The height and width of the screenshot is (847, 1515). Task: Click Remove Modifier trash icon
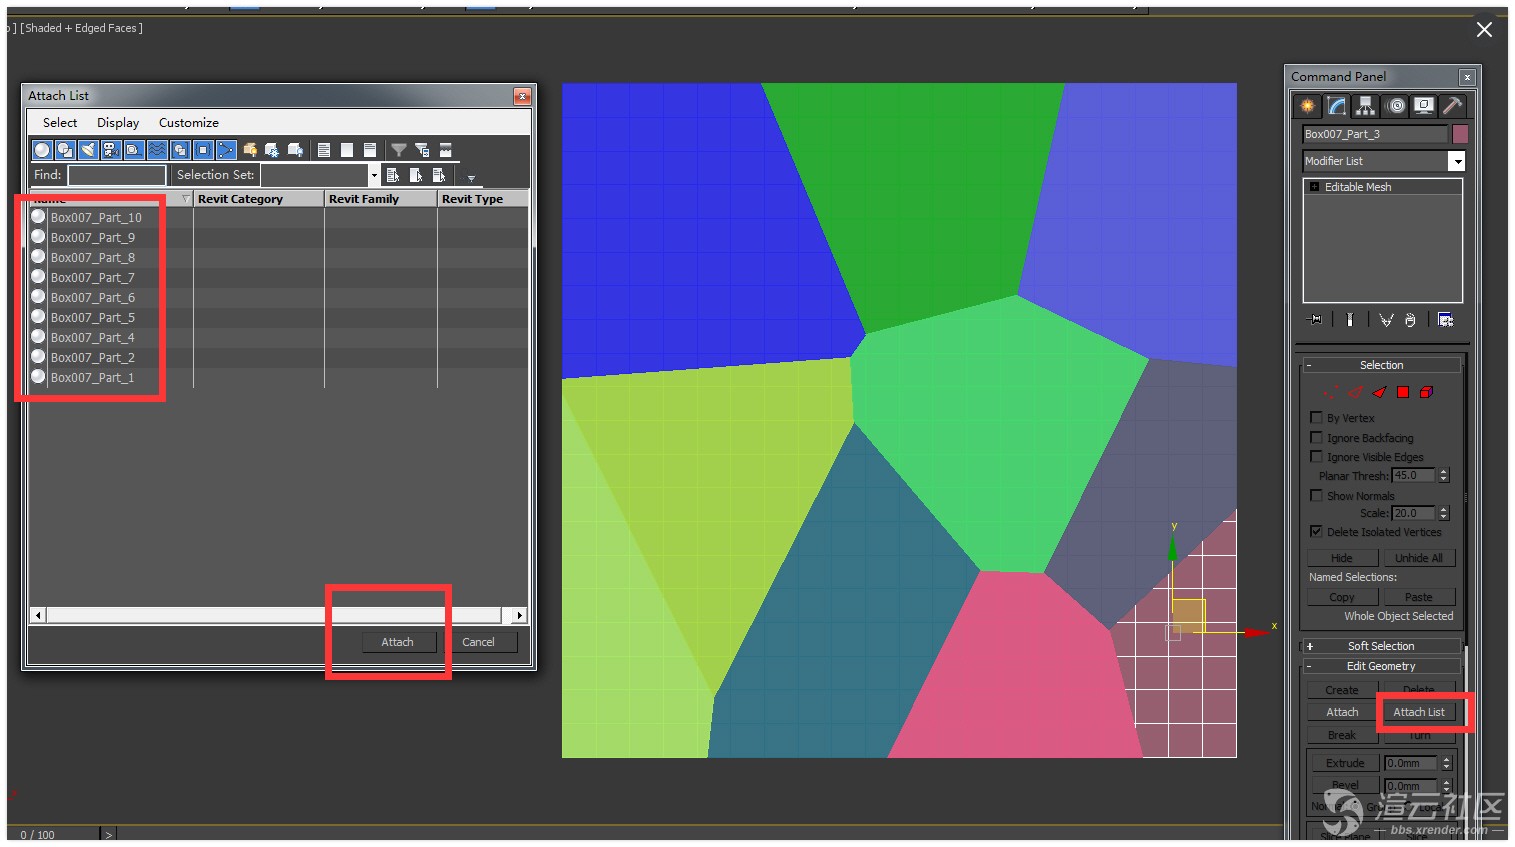(1410, 320)
